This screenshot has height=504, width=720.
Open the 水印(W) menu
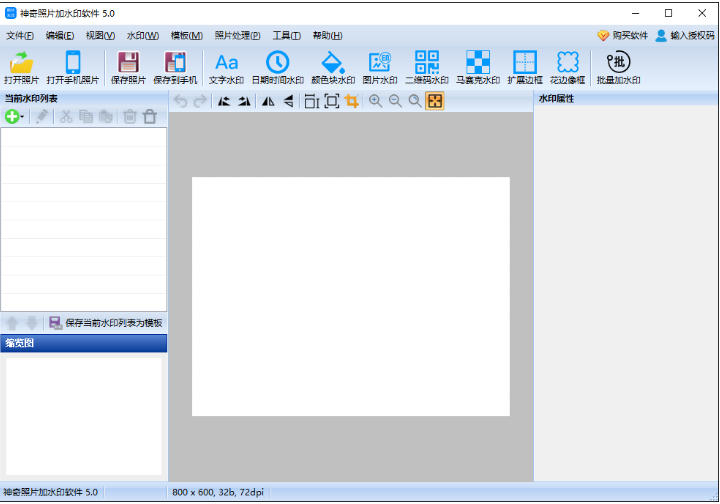click(142, 35)
